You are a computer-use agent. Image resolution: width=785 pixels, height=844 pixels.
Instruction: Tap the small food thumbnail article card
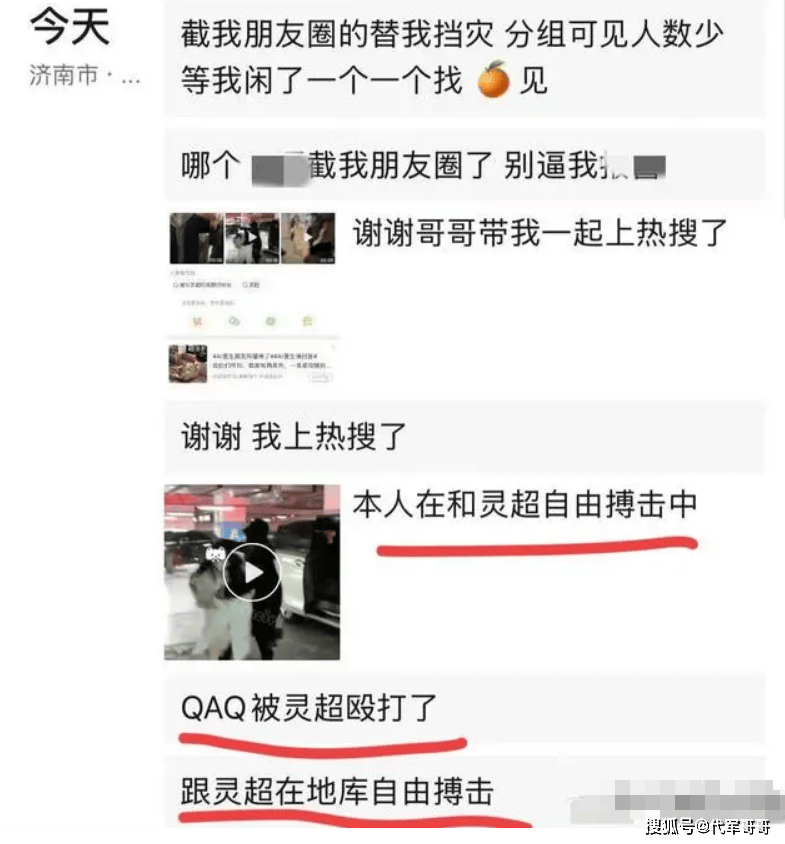tap(251, 364)
